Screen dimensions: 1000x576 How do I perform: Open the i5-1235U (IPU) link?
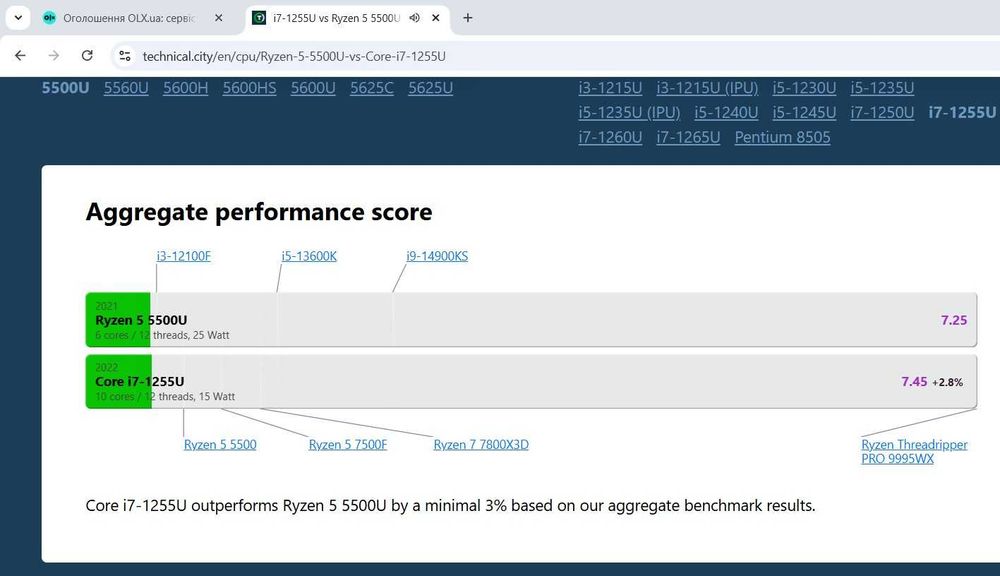coord(629,113)
